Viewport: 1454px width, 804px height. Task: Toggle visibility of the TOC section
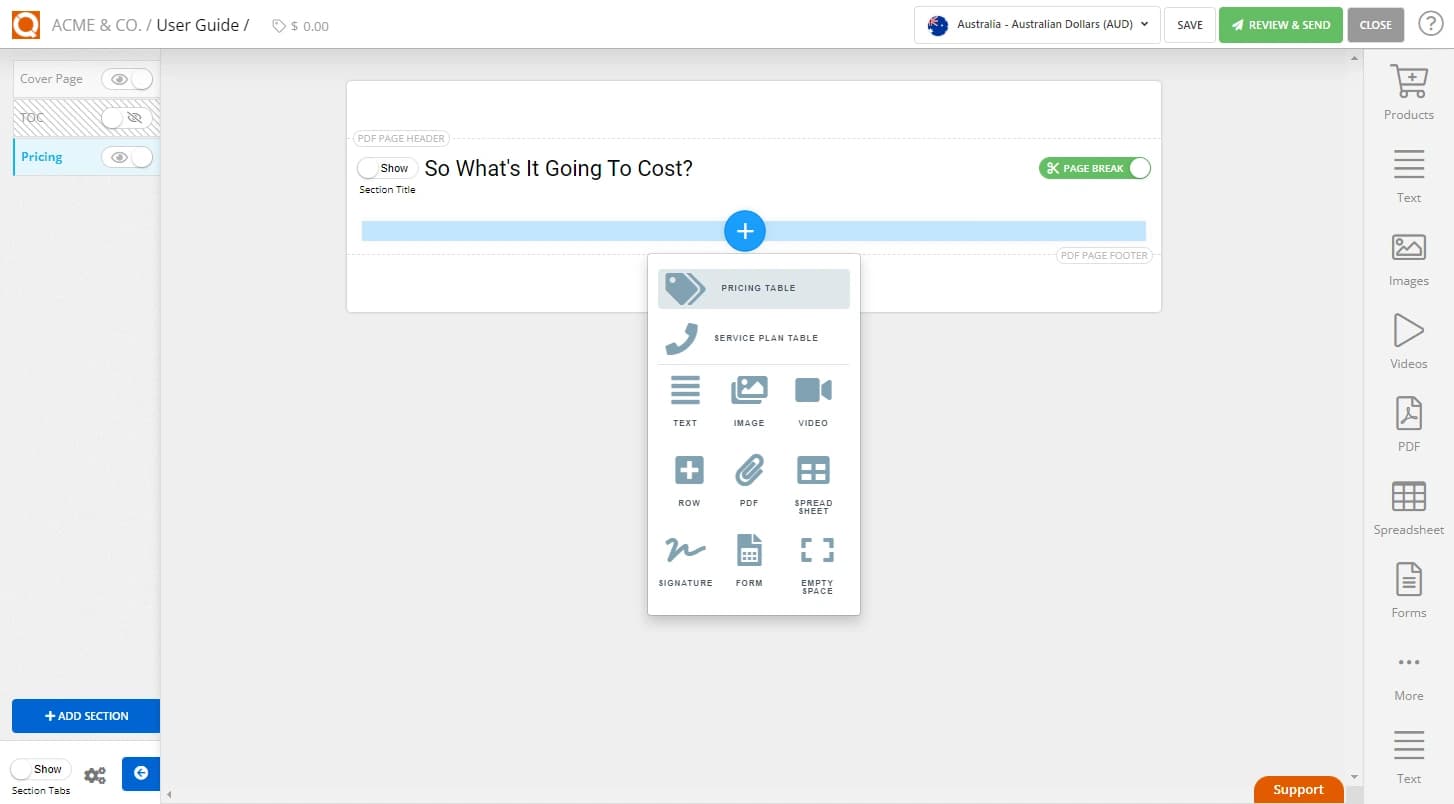121,117
